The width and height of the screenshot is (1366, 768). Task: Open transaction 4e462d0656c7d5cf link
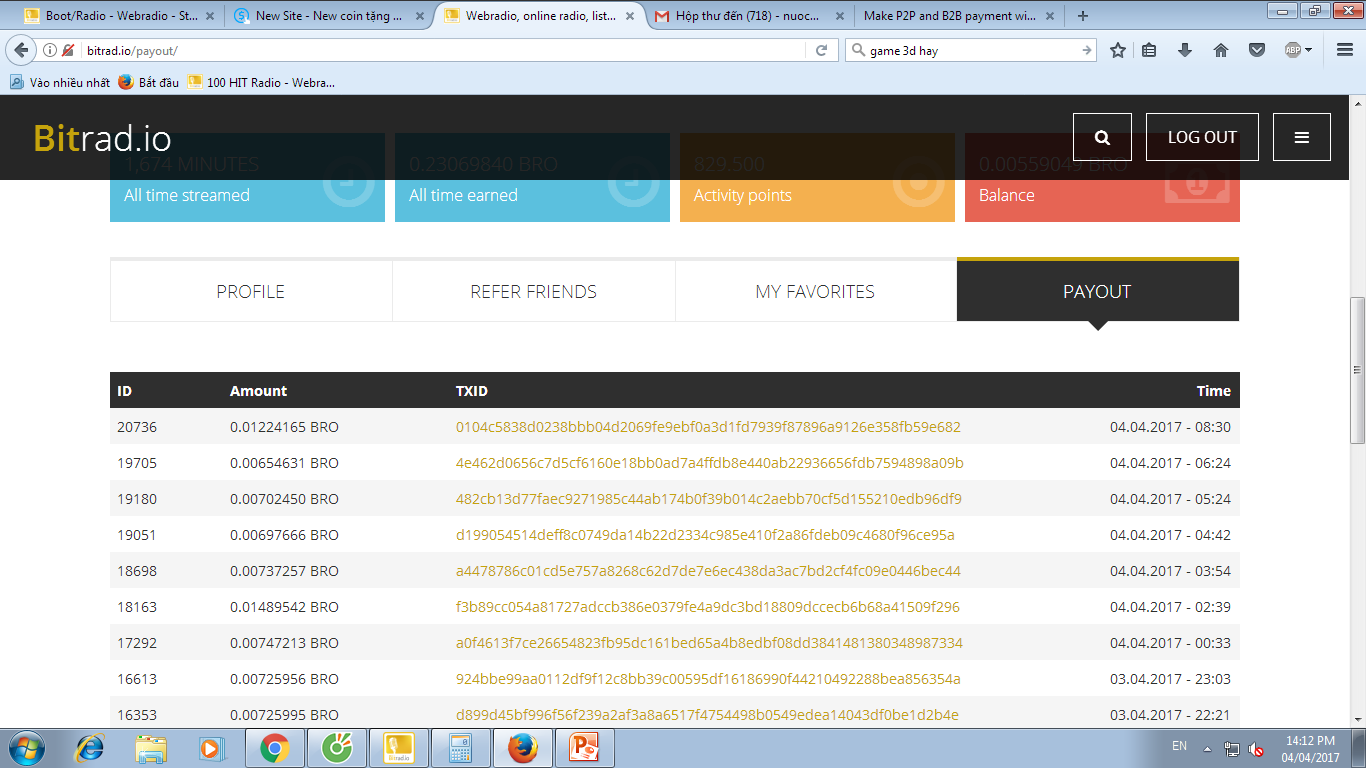(710, 463)
